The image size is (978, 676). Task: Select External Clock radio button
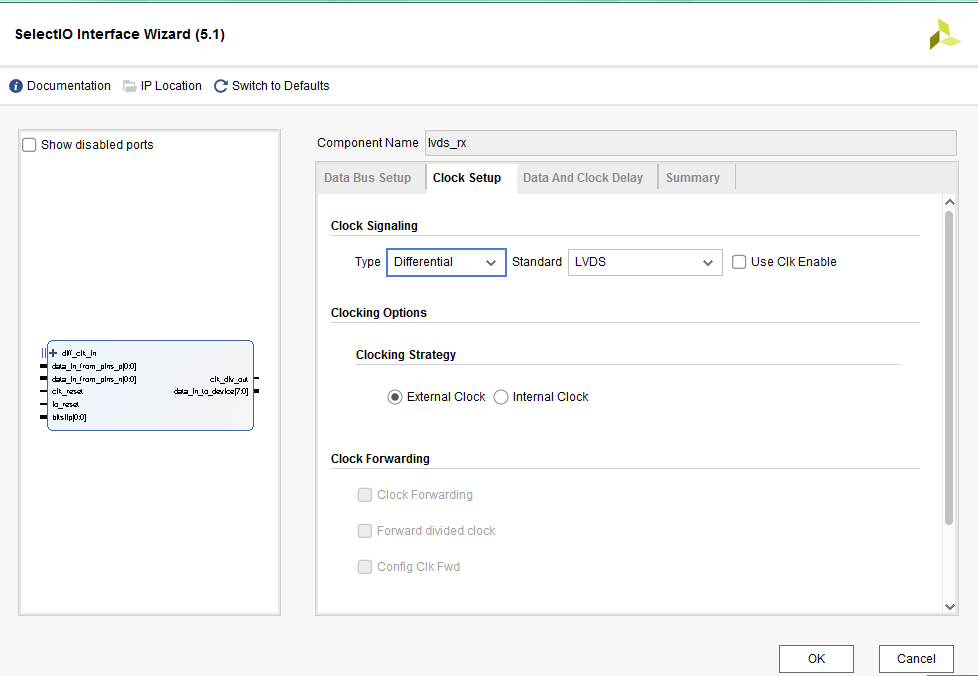tap(394, 397)
